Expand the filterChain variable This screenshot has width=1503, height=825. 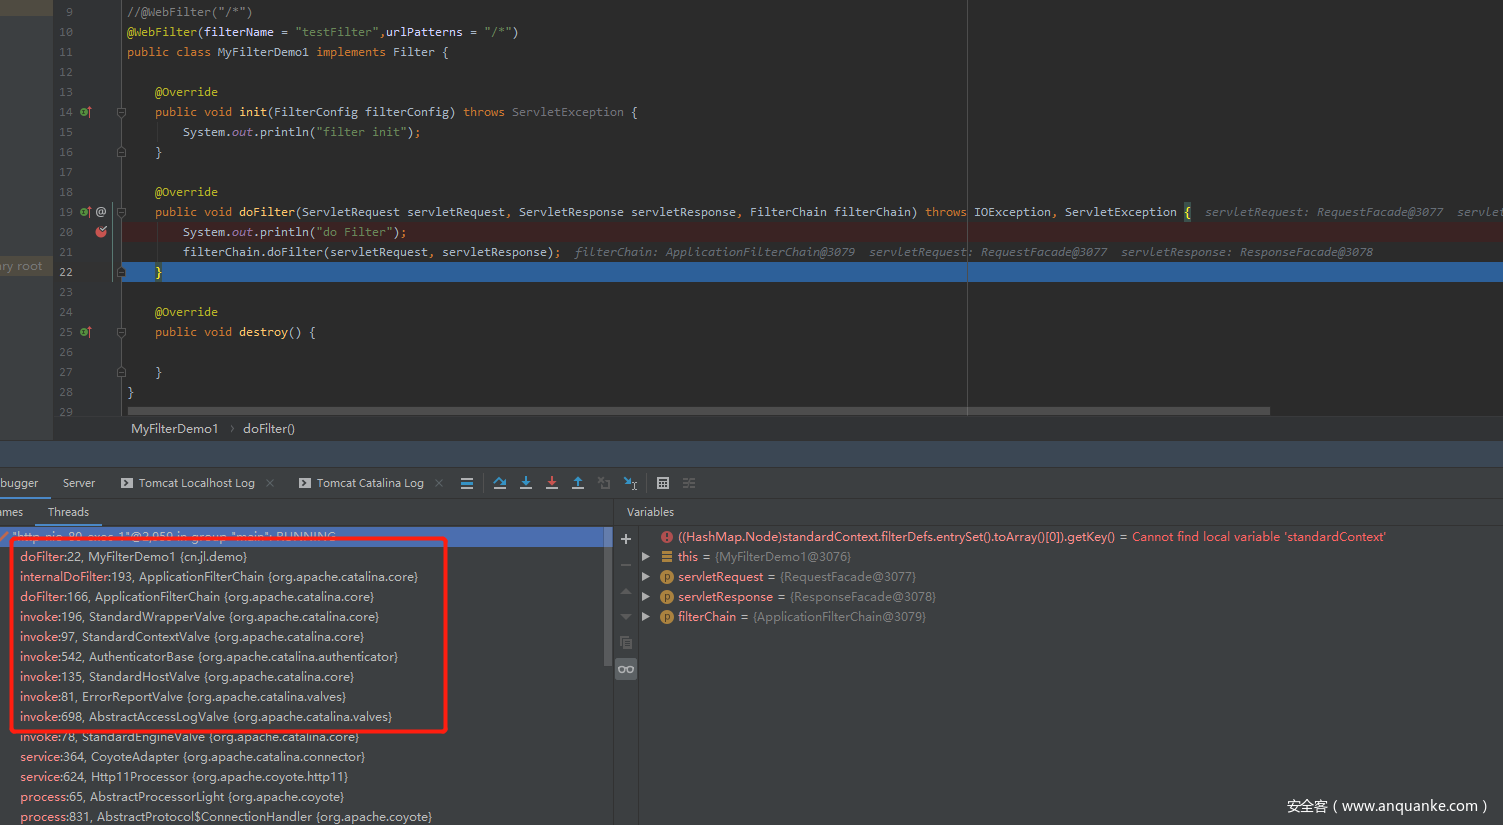(646, 617)
